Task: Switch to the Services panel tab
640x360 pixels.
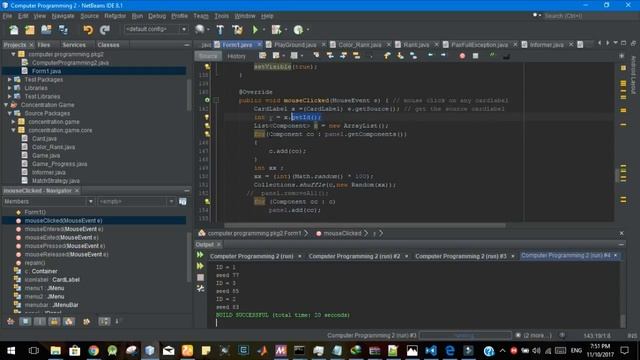Action: tap(74, 44)
